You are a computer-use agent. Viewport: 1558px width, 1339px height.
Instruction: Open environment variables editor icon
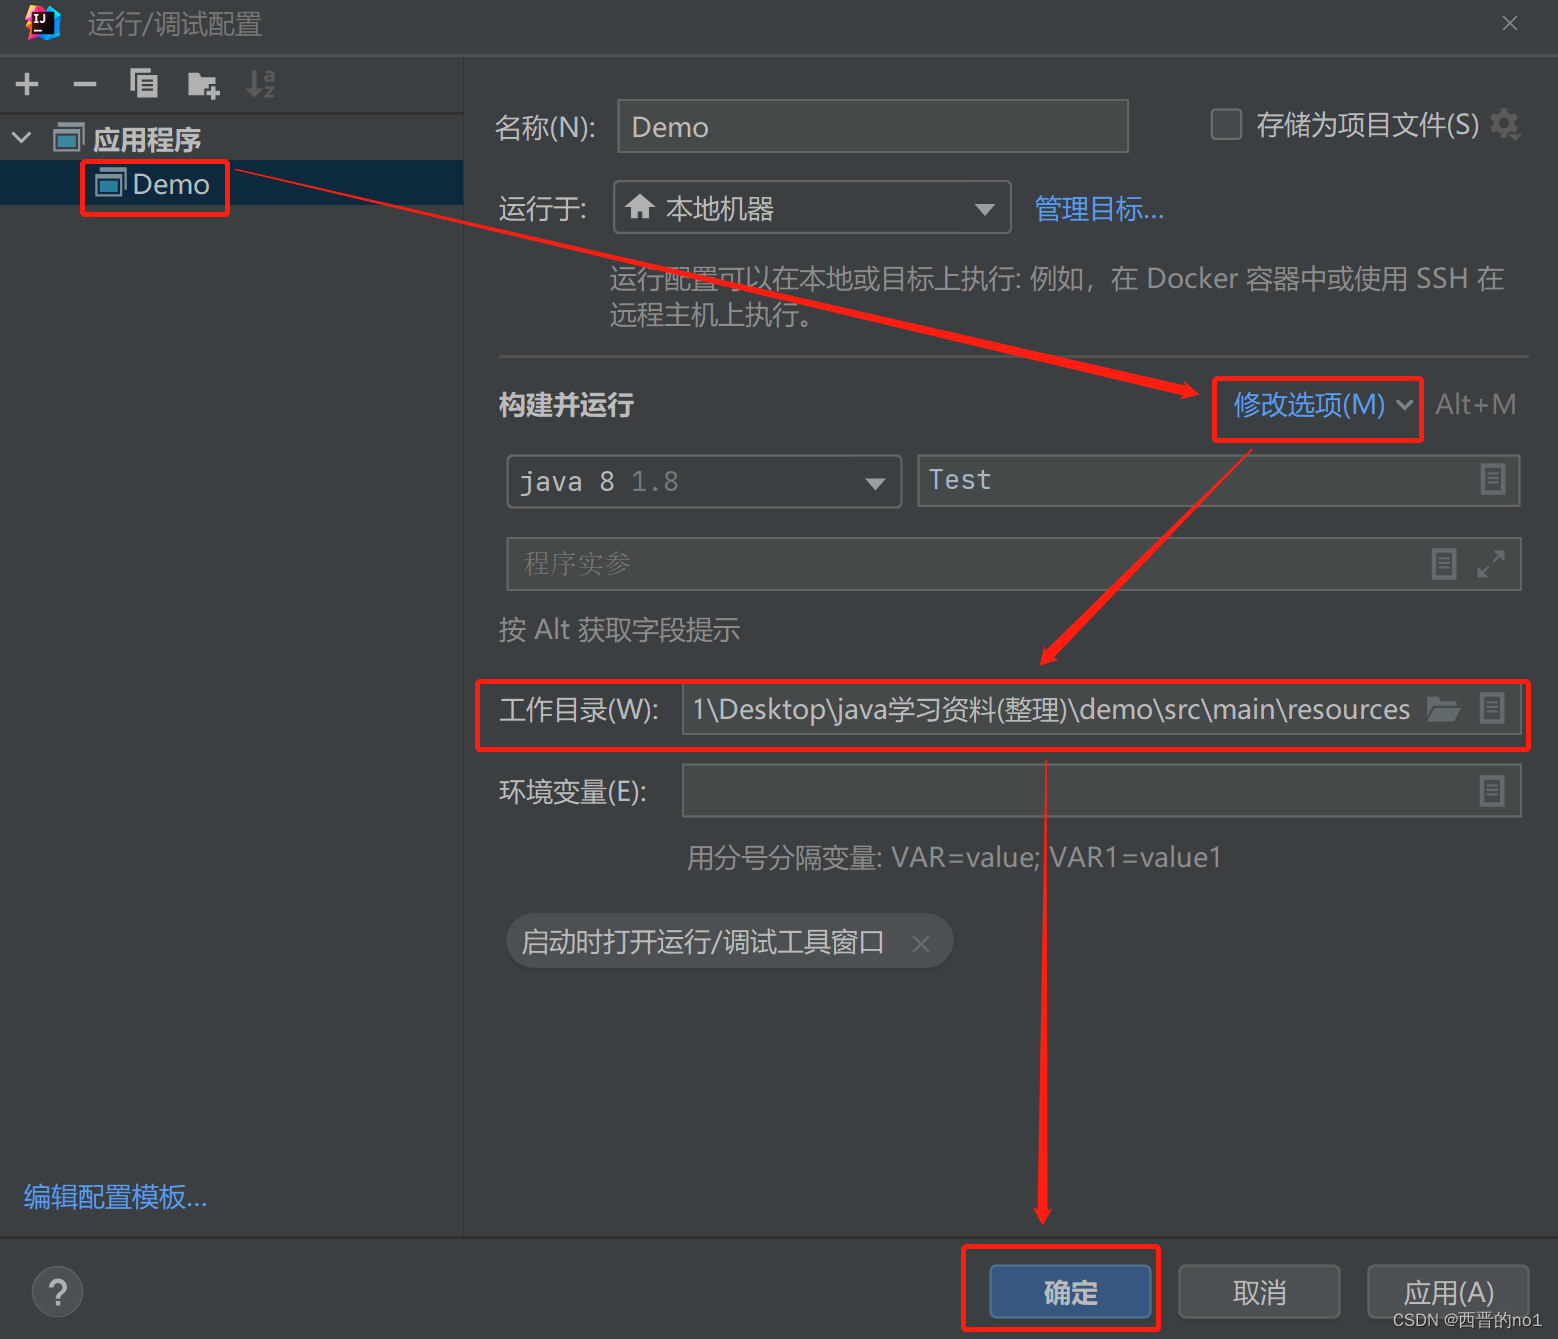coord(1492,791)
